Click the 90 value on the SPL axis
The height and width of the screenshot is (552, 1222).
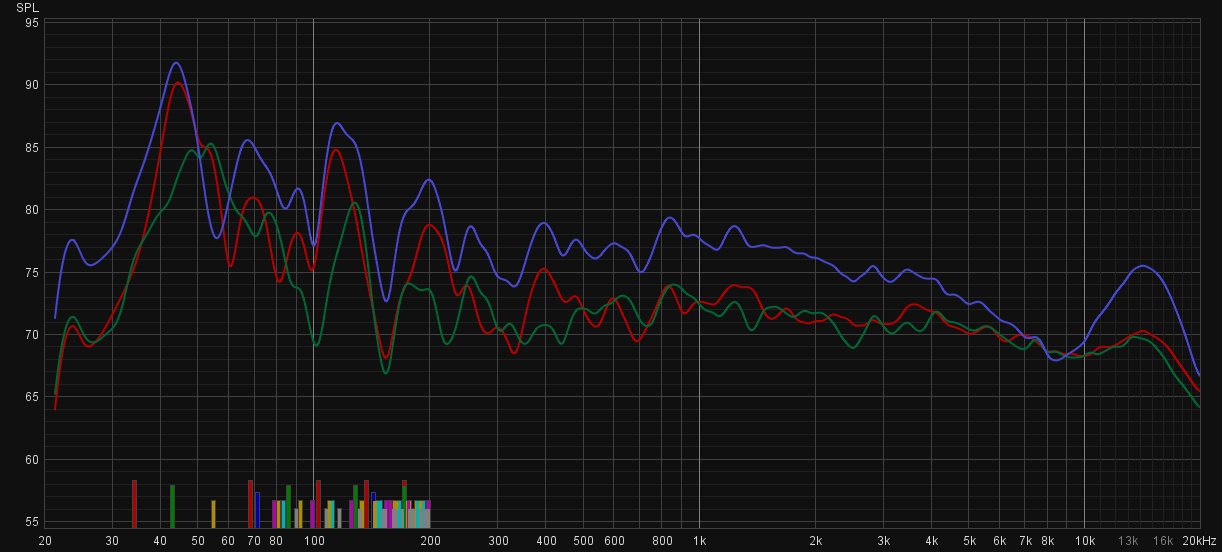32,85
